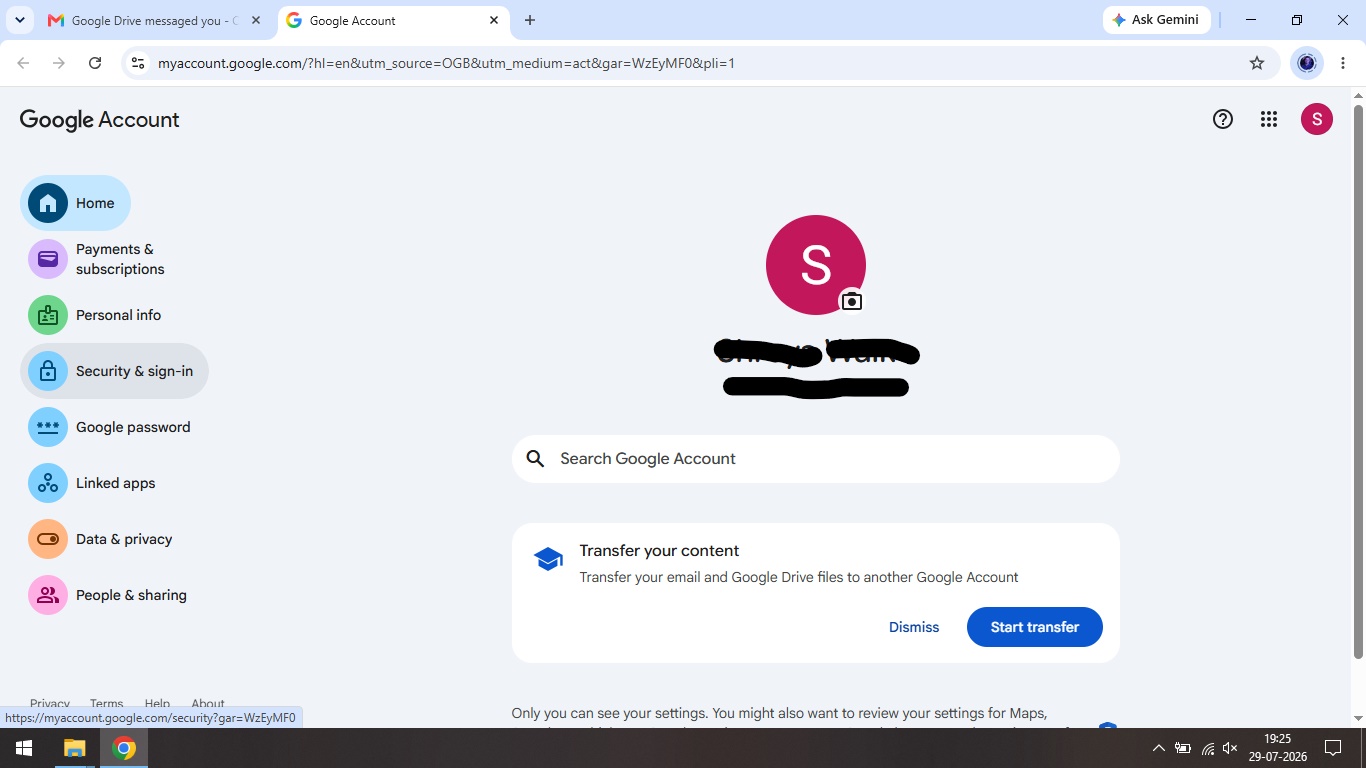Image resolution: width=1366 pixels, height=768 pixels.
Task: Expand the tab search dropdown
Action: coord(20,20)
